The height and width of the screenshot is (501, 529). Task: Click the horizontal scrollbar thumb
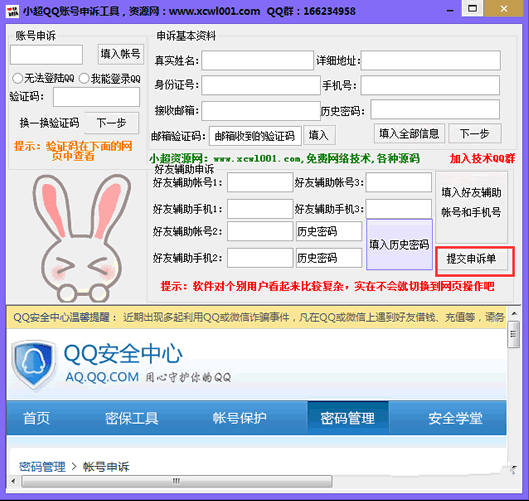click(x=176, y=481)
